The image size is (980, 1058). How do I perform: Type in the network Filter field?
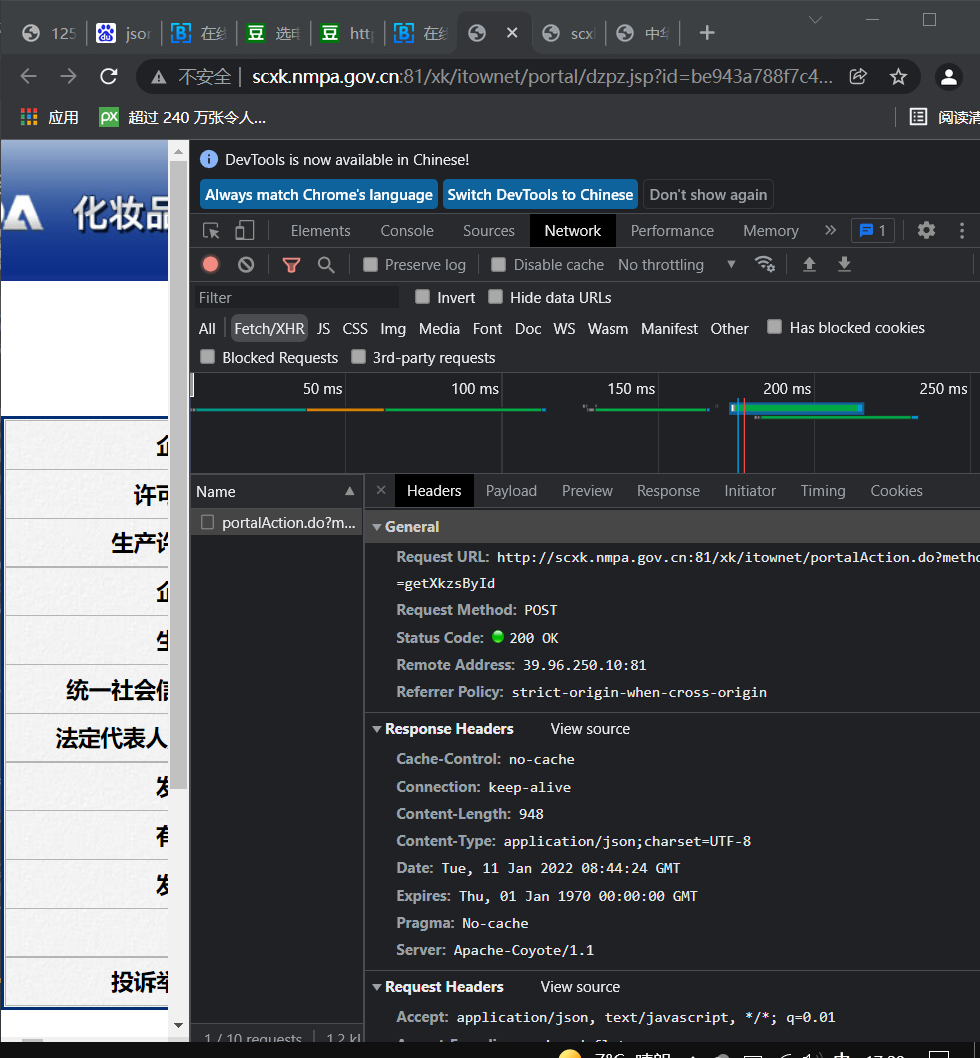[x=296, y=298]
